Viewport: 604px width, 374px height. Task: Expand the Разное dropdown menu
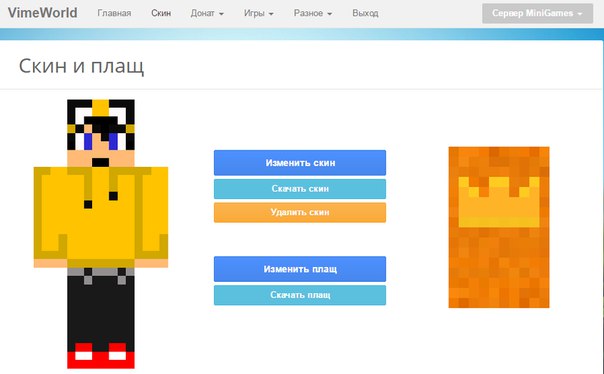(313, 13)
